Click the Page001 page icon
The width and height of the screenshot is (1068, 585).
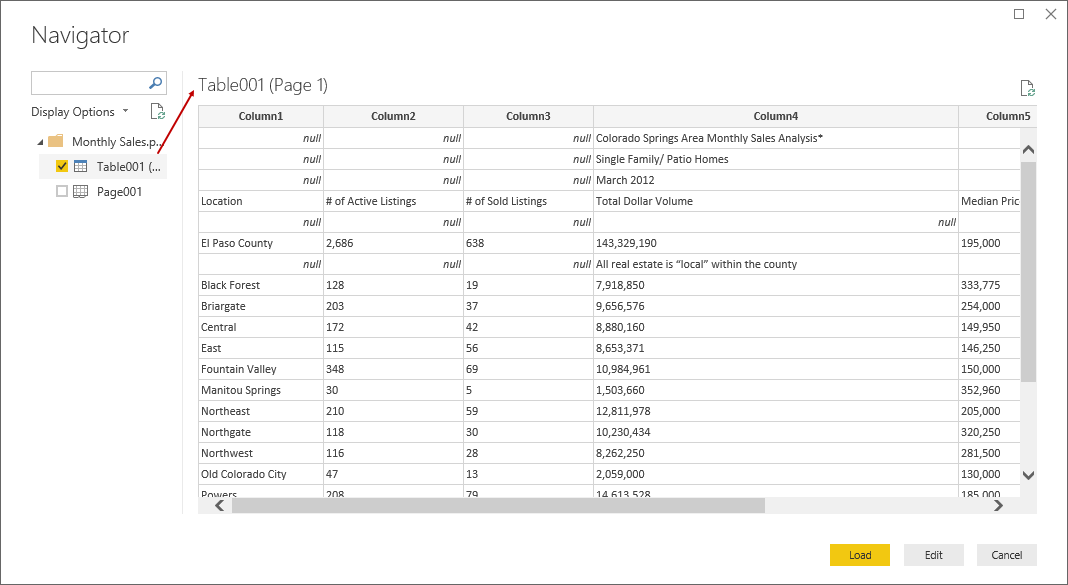point(81,191)
